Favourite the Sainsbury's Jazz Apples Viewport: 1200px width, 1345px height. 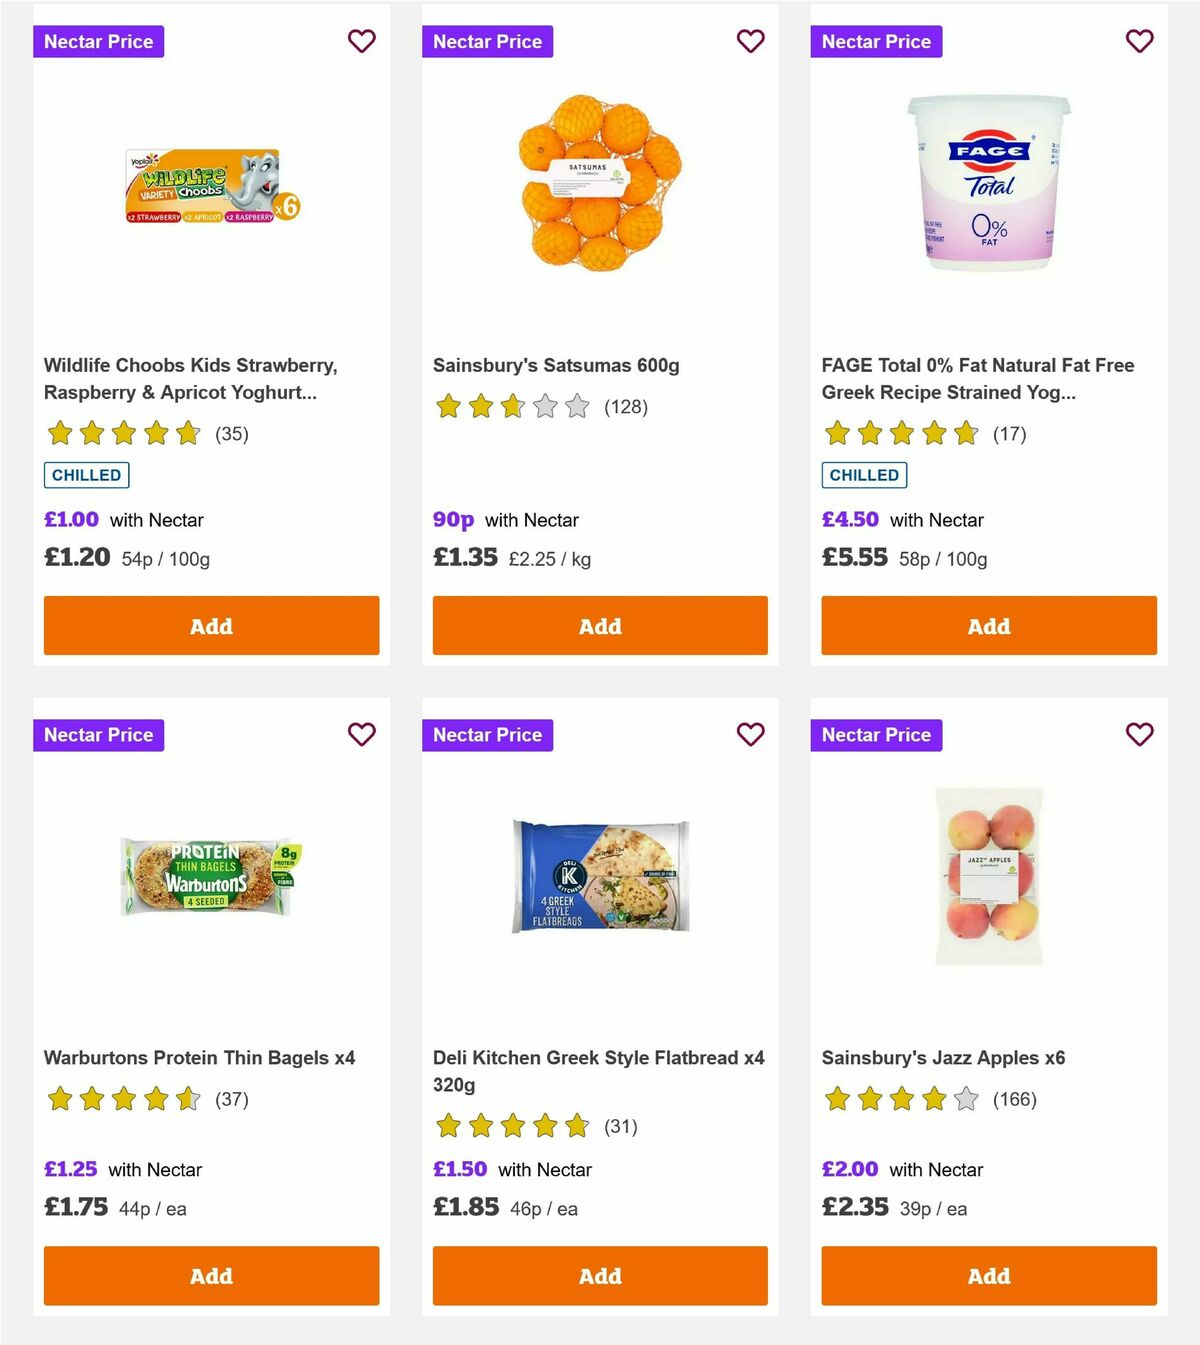[1139, 734]
